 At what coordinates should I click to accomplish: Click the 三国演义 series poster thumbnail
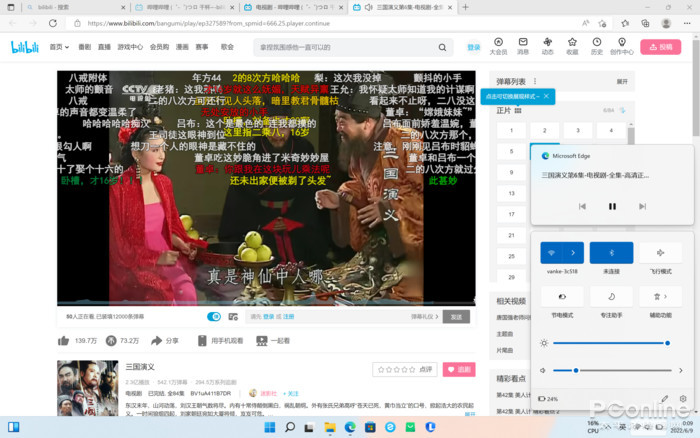click(x=88, y=388)
